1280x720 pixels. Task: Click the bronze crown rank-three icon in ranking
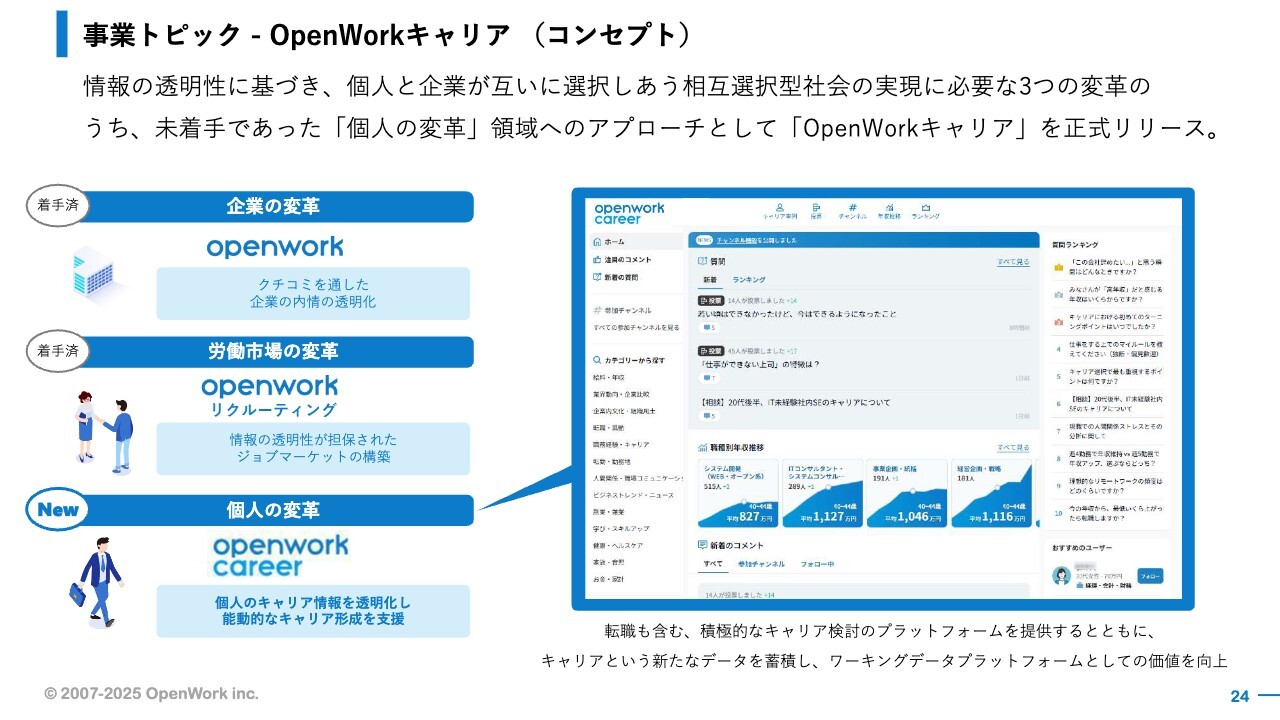[x=1058, y=321]
